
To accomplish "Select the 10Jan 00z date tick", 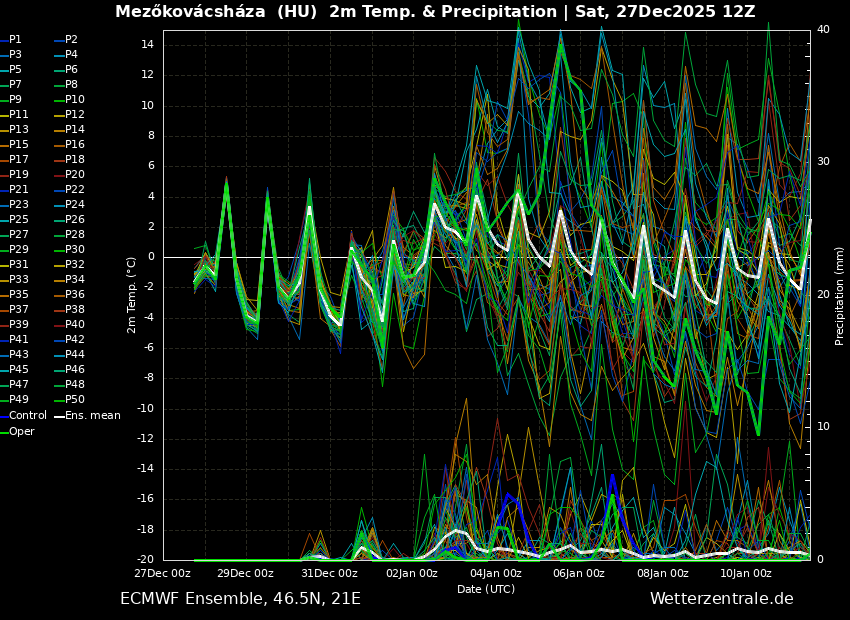I will point(746,574).
